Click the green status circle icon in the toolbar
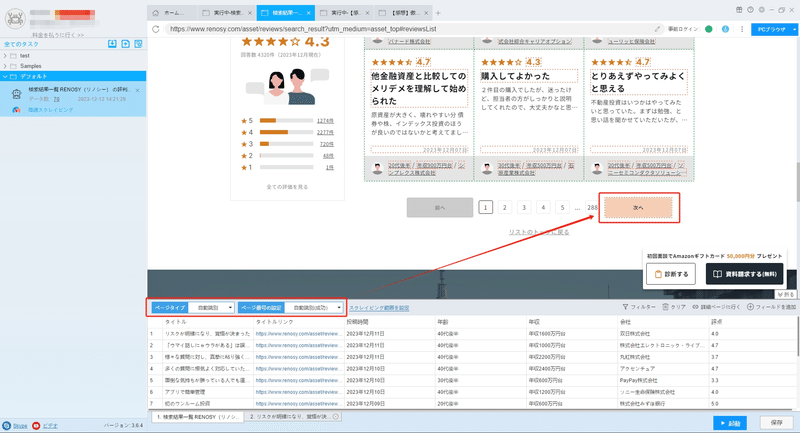 pos(709,29)
